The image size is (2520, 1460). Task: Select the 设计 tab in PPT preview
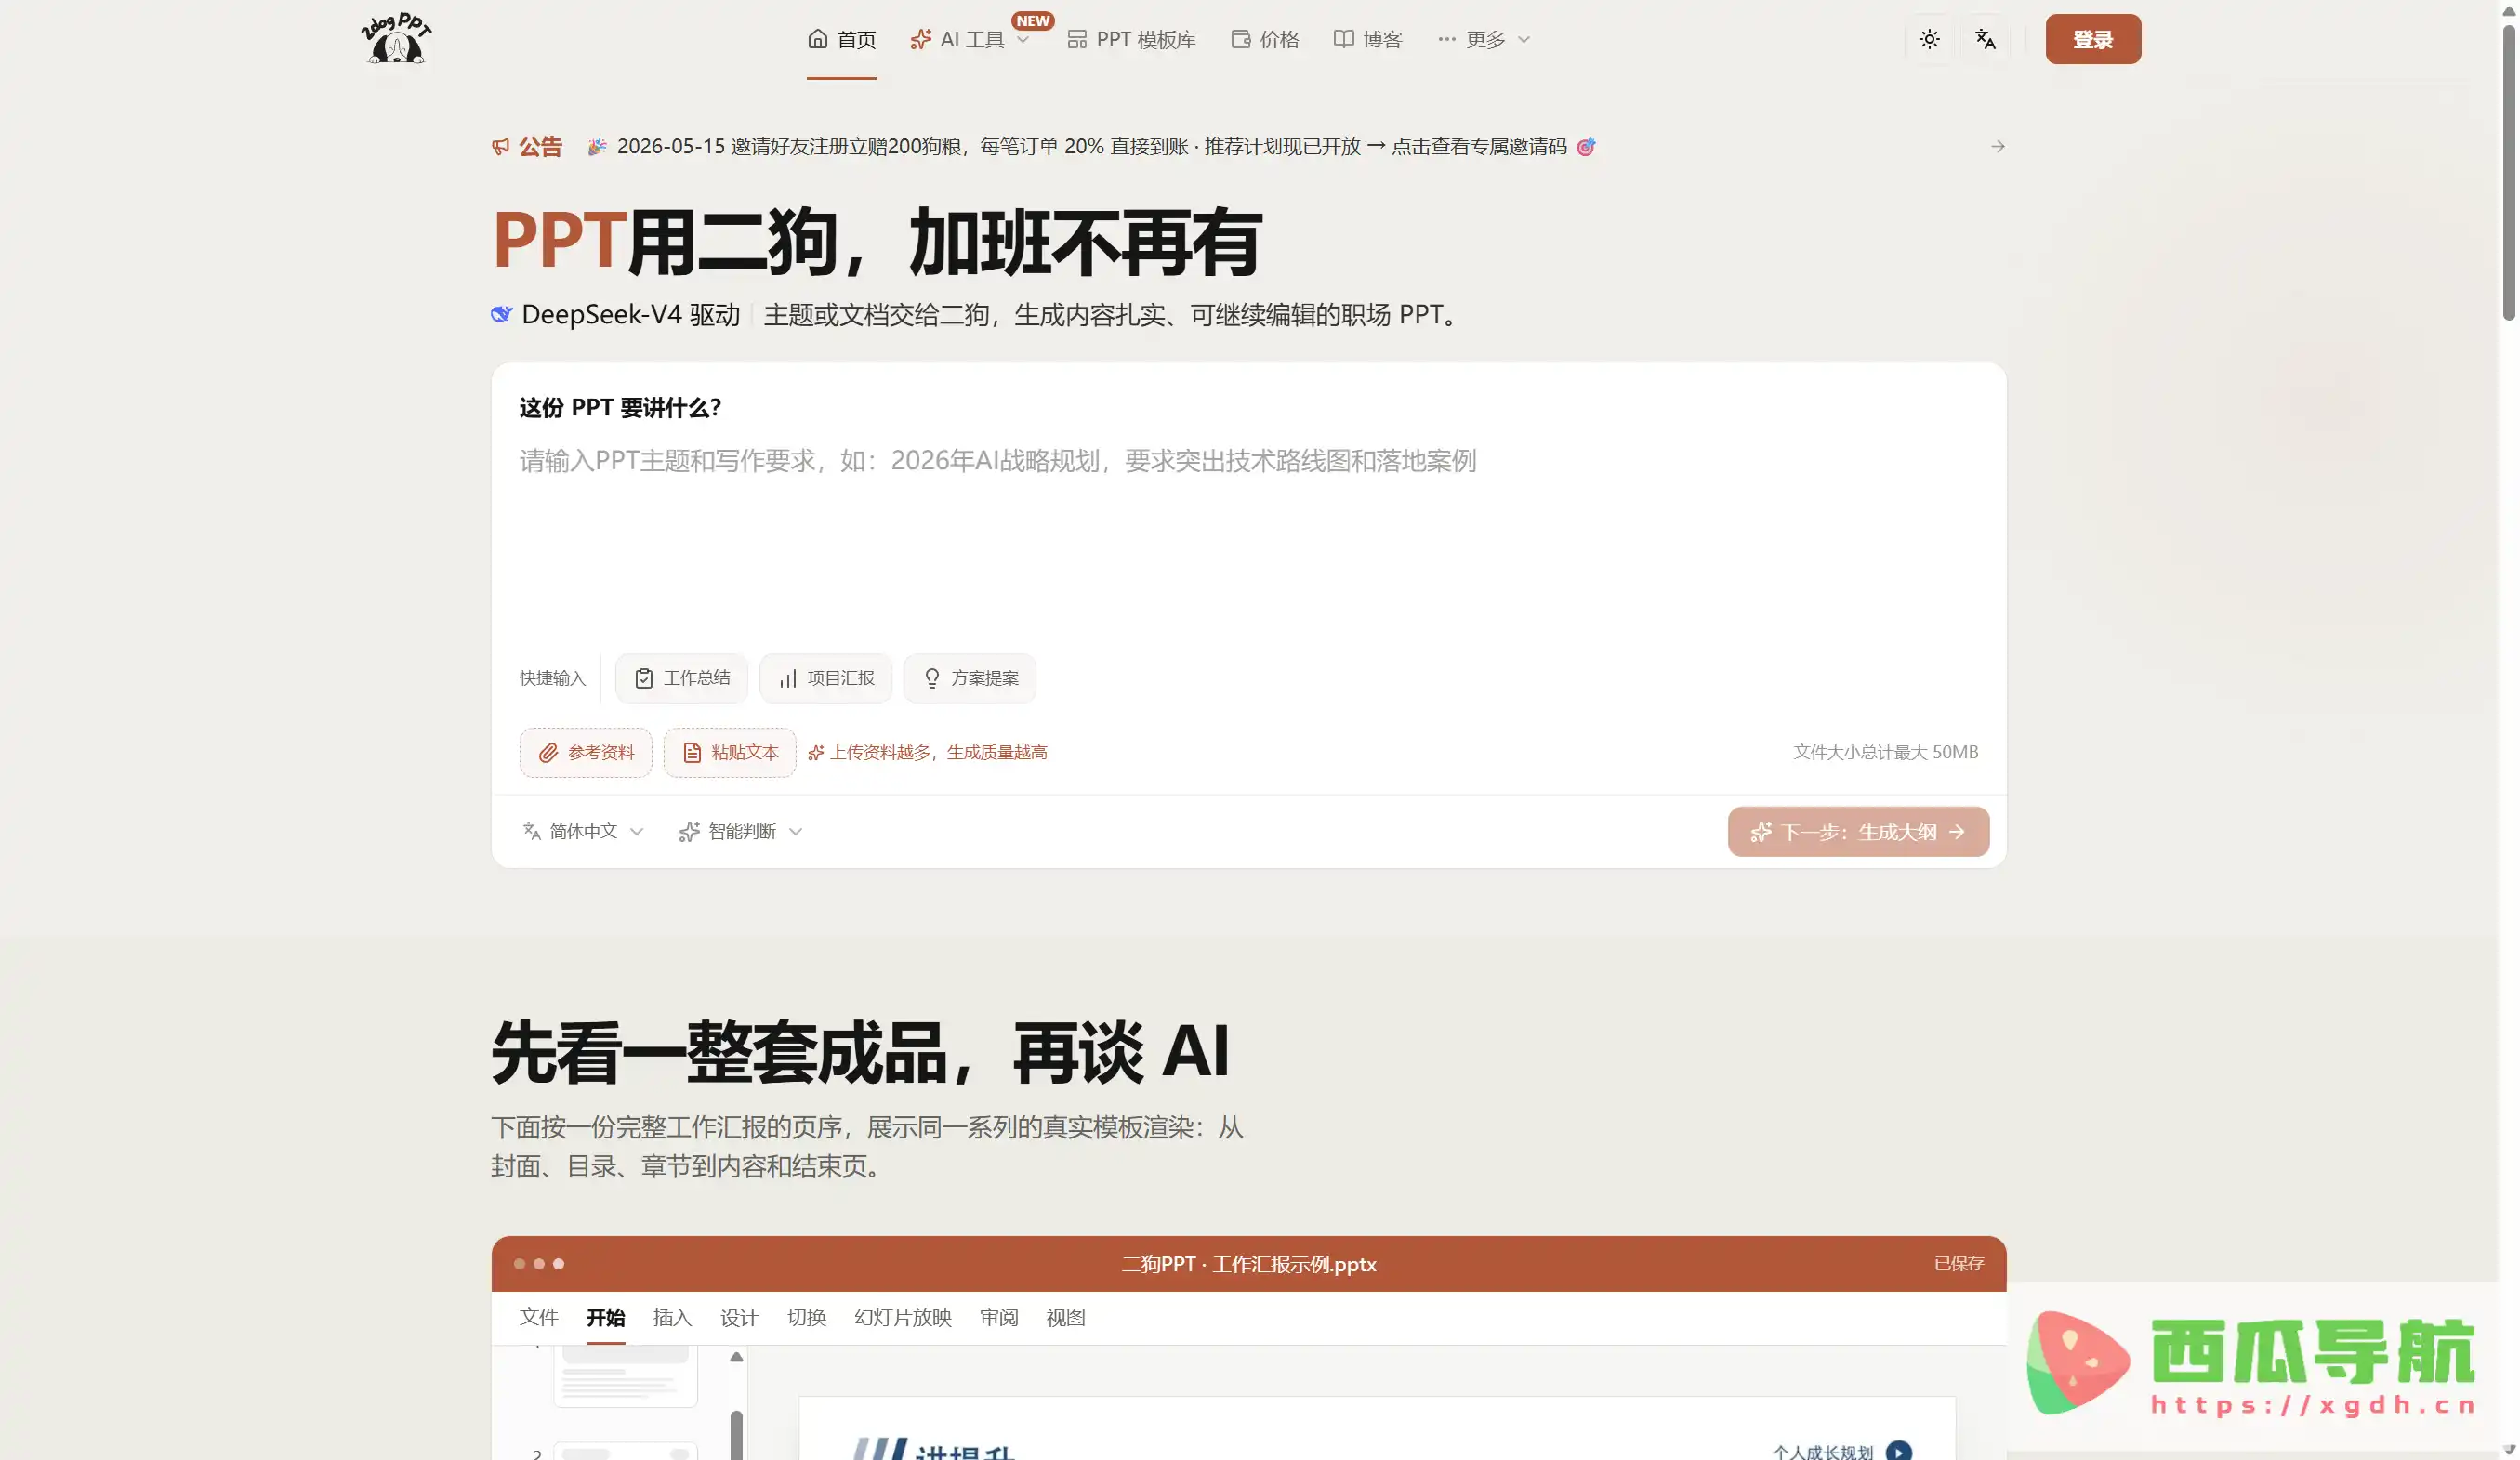point(739,1317)
